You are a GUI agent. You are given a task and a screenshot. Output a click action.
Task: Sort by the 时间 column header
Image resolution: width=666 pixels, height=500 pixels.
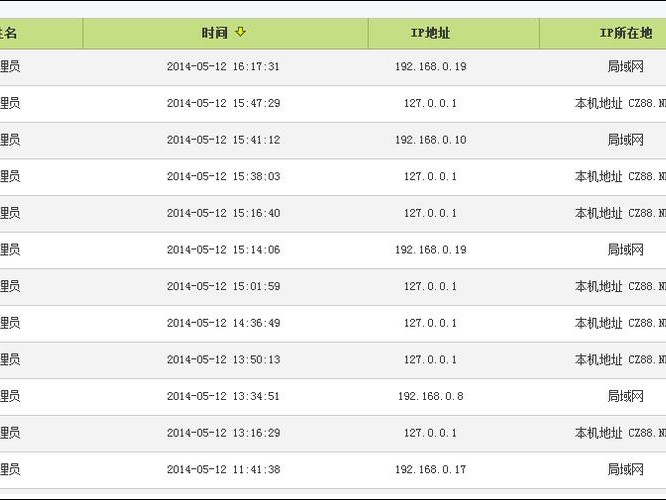click(x=214, y=33)
